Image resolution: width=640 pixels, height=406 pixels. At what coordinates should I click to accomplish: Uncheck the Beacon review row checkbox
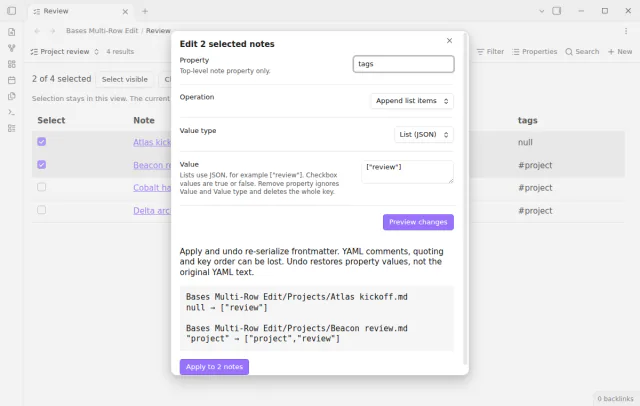(42, 164)
